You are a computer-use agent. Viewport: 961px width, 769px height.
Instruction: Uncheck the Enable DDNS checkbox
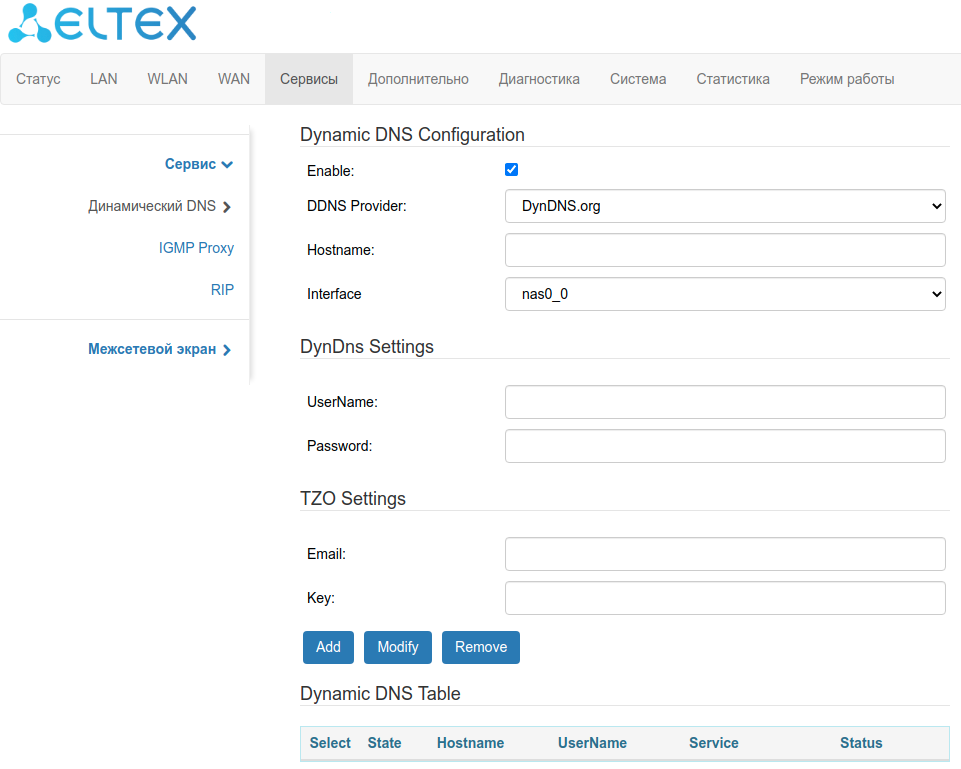512,170
